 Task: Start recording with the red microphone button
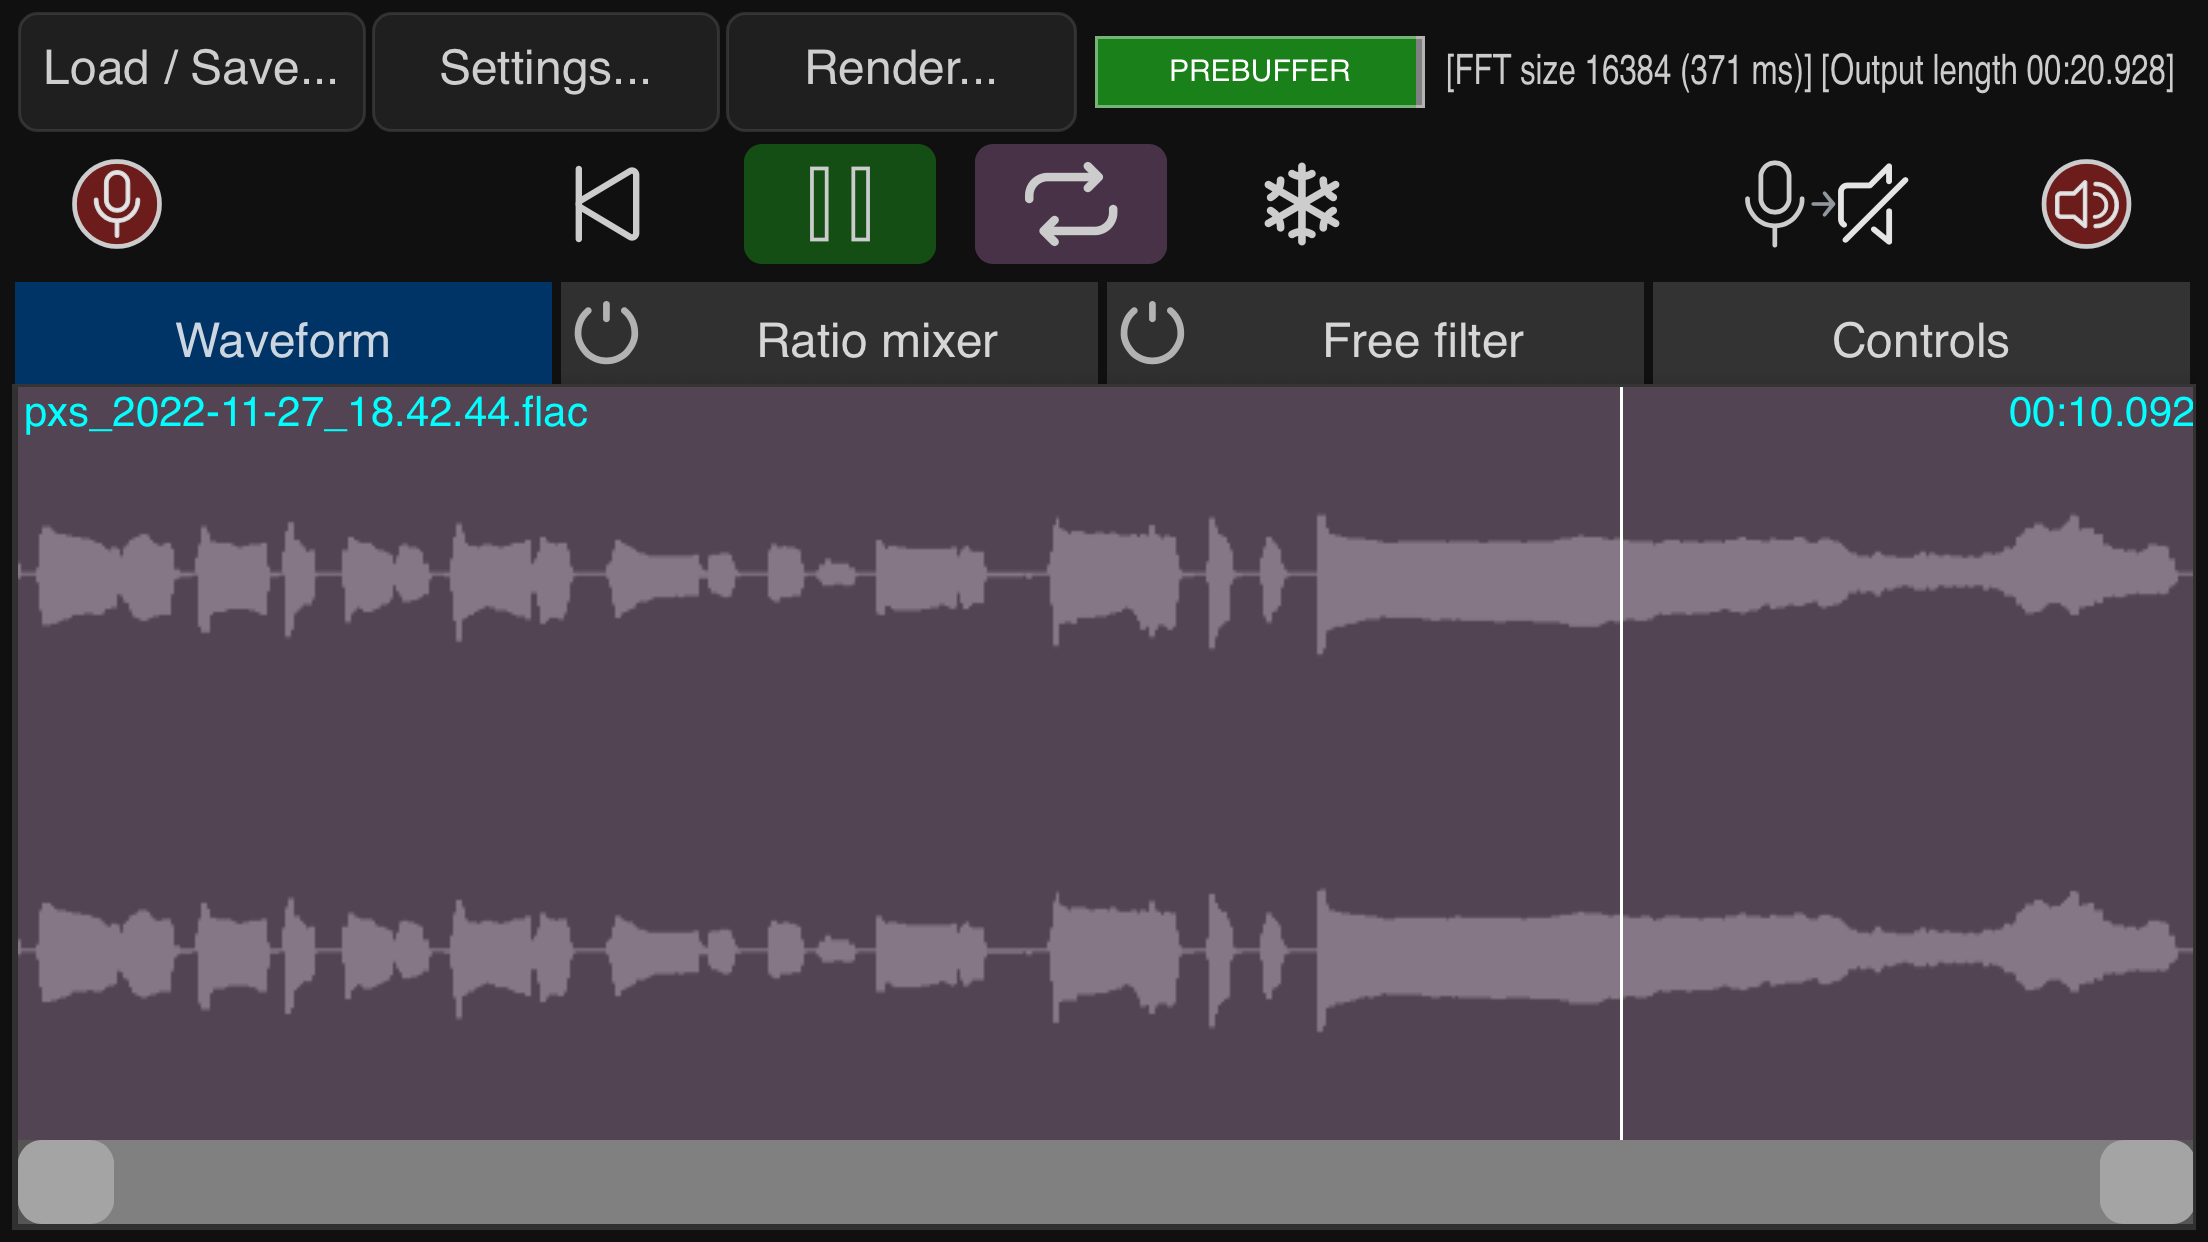(x=117, y=204)
